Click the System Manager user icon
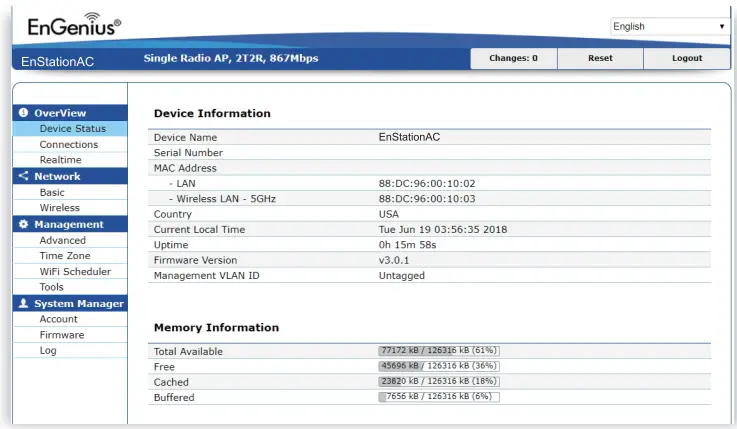The width and height of the screenshot is (737, 429). coord(23,304)
